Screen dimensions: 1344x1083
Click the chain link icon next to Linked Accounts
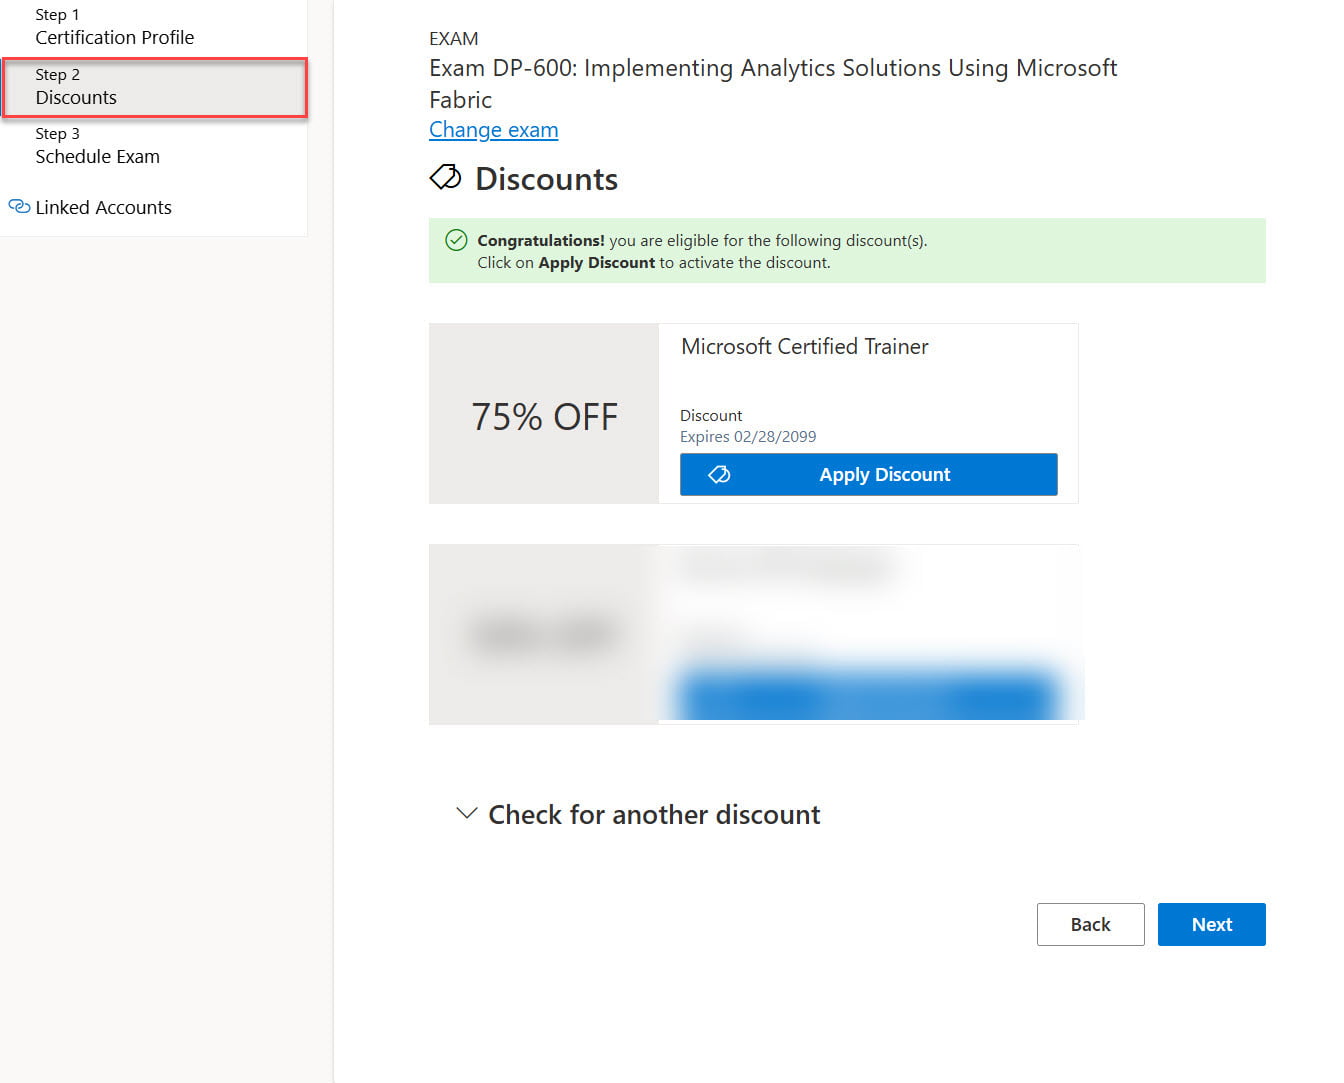click(x=18, y=207)
